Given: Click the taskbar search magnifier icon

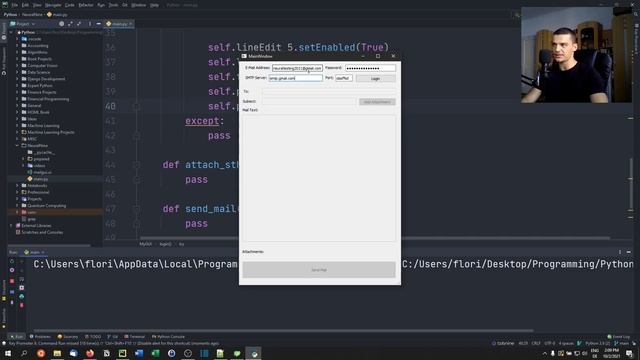Looking at the screenshot, I should click(x=24, y=353).
